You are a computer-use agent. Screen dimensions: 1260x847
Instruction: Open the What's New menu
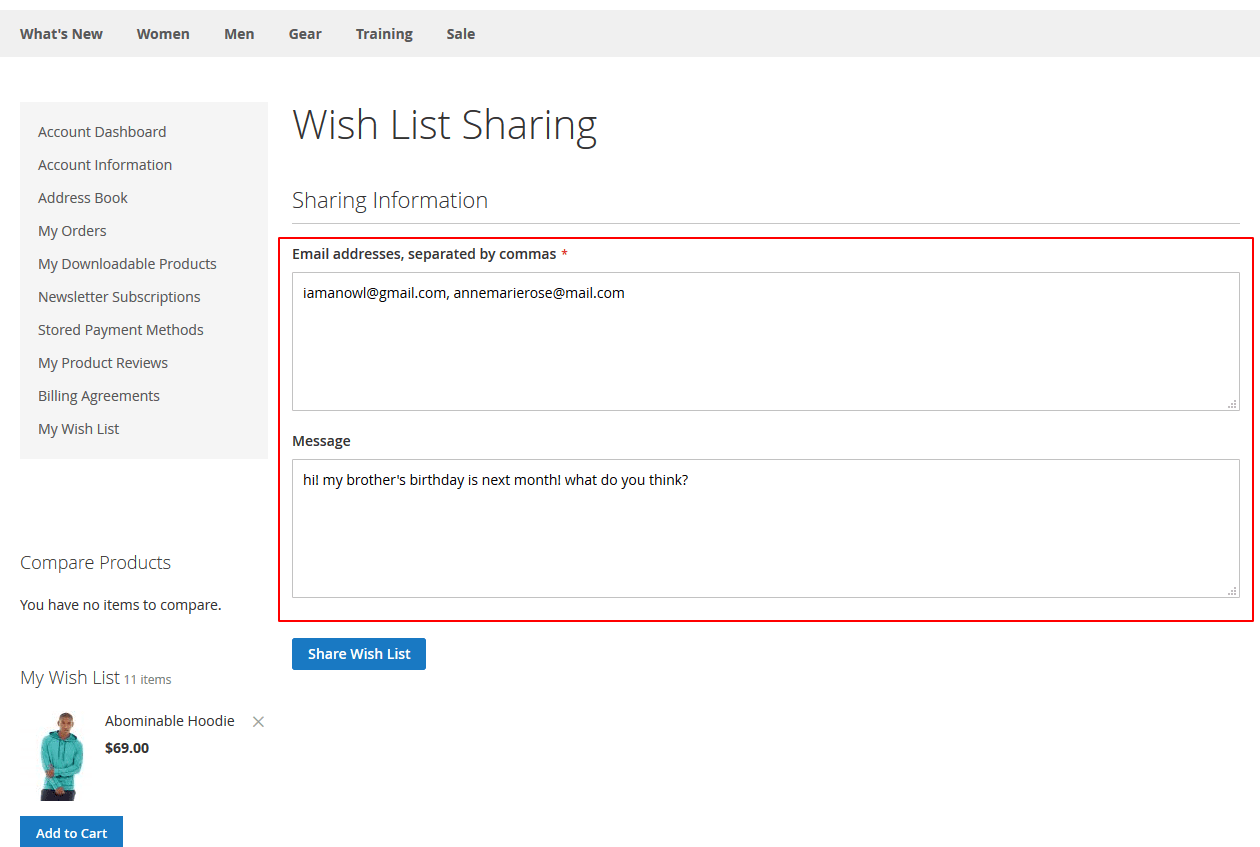(61, 33)
